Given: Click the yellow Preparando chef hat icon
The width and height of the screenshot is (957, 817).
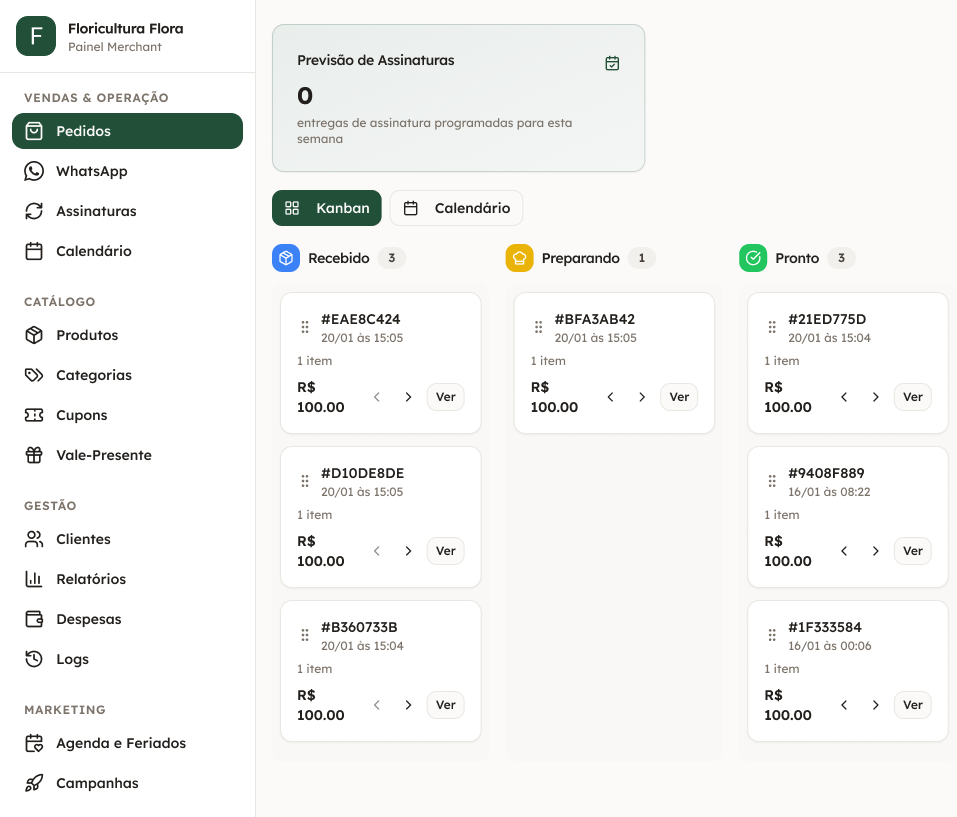Looking at the screenshot, I should (x=519, y=258).
